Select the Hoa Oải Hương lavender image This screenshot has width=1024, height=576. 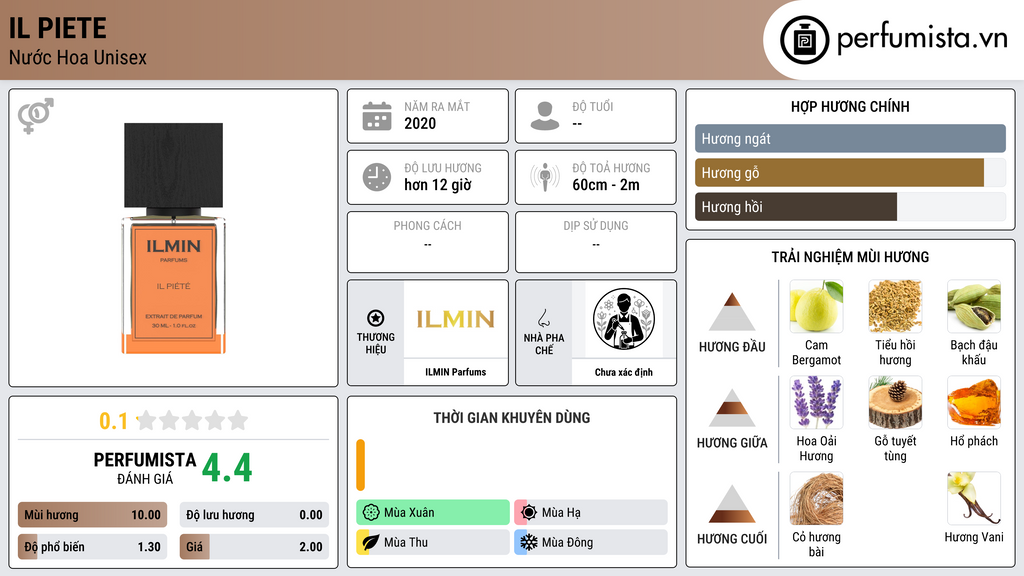[x=816, y=402]
